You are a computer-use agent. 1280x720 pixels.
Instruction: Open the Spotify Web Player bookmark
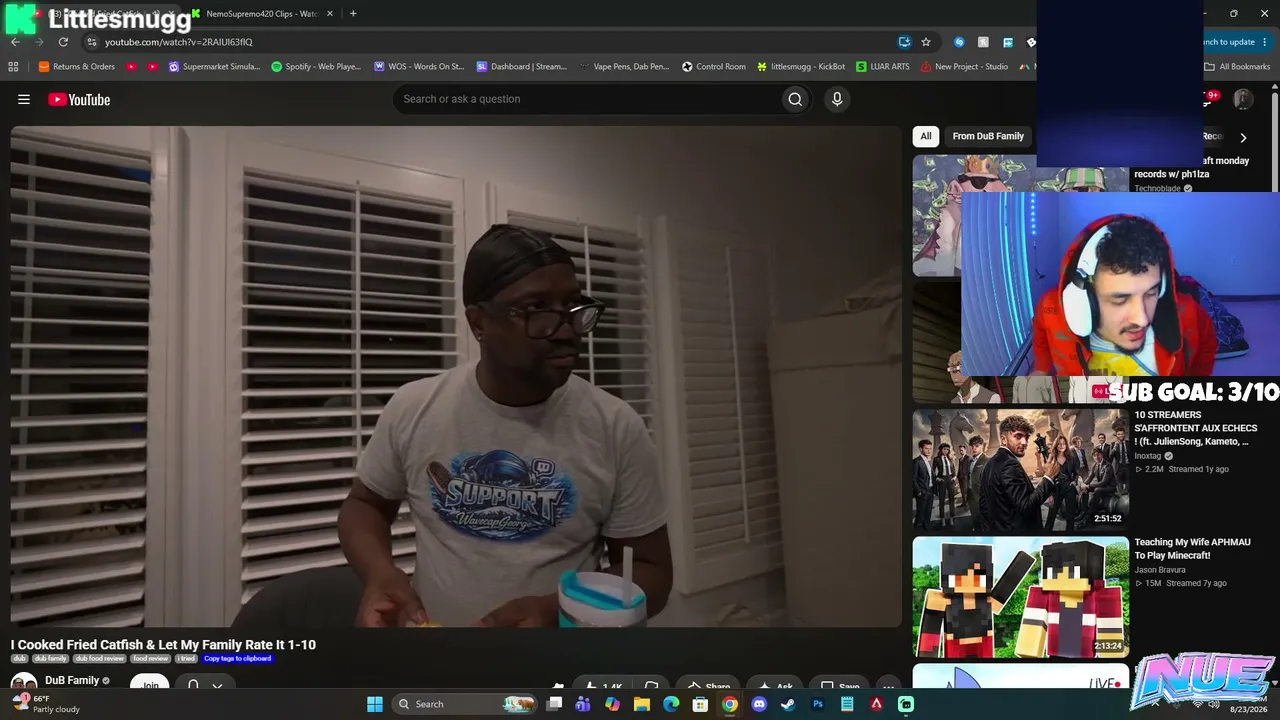click(316, 67)
